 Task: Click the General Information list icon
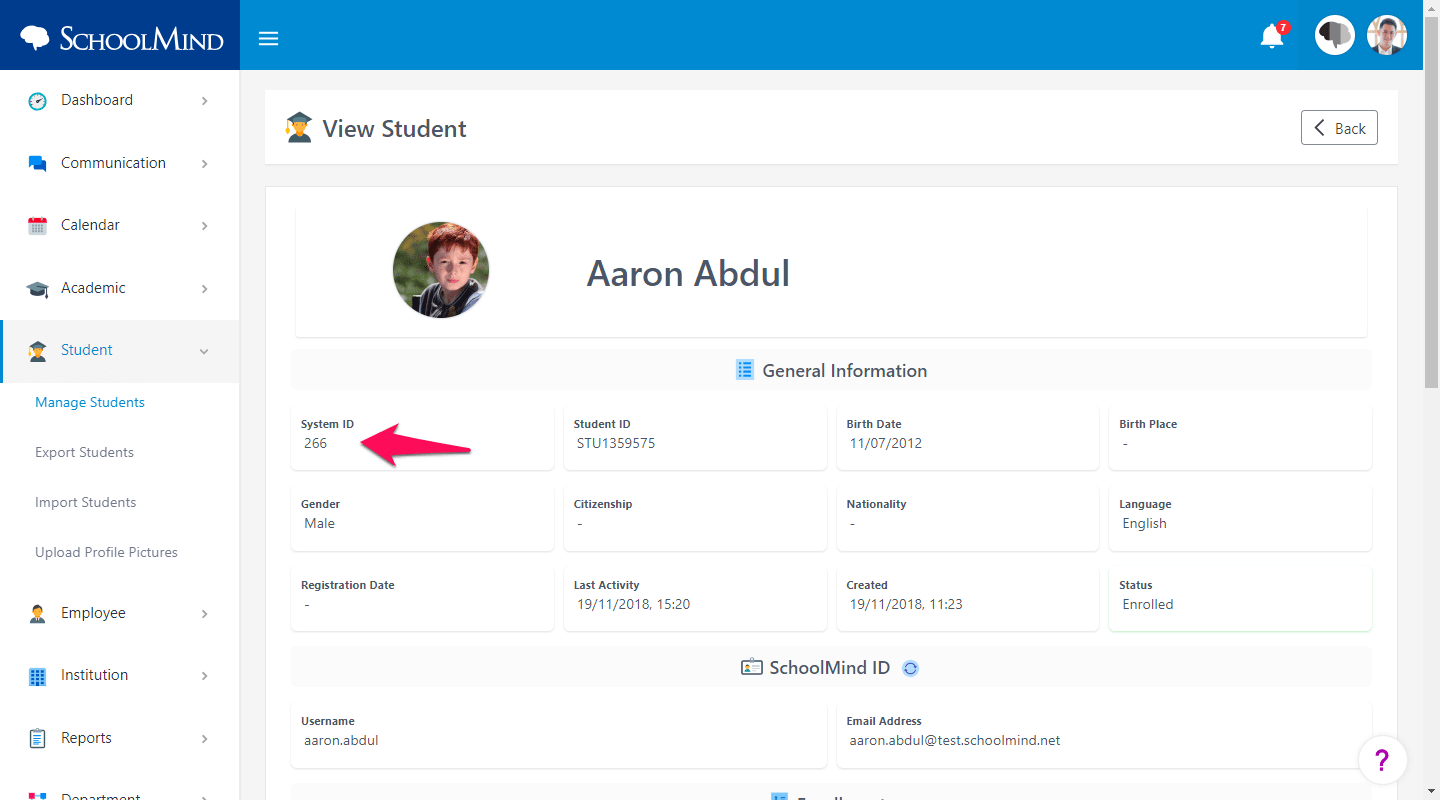coord(744,370)
